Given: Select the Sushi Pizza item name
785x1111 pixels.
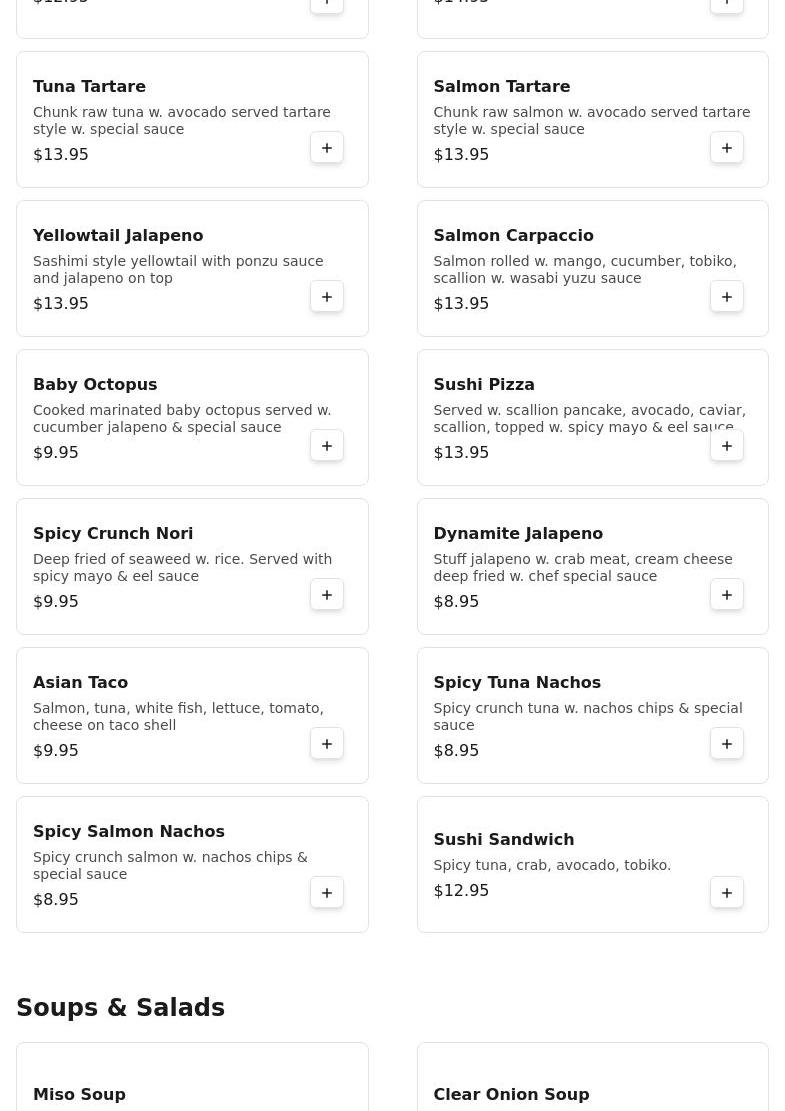Looking at the screenshot, I should point(484,385).
